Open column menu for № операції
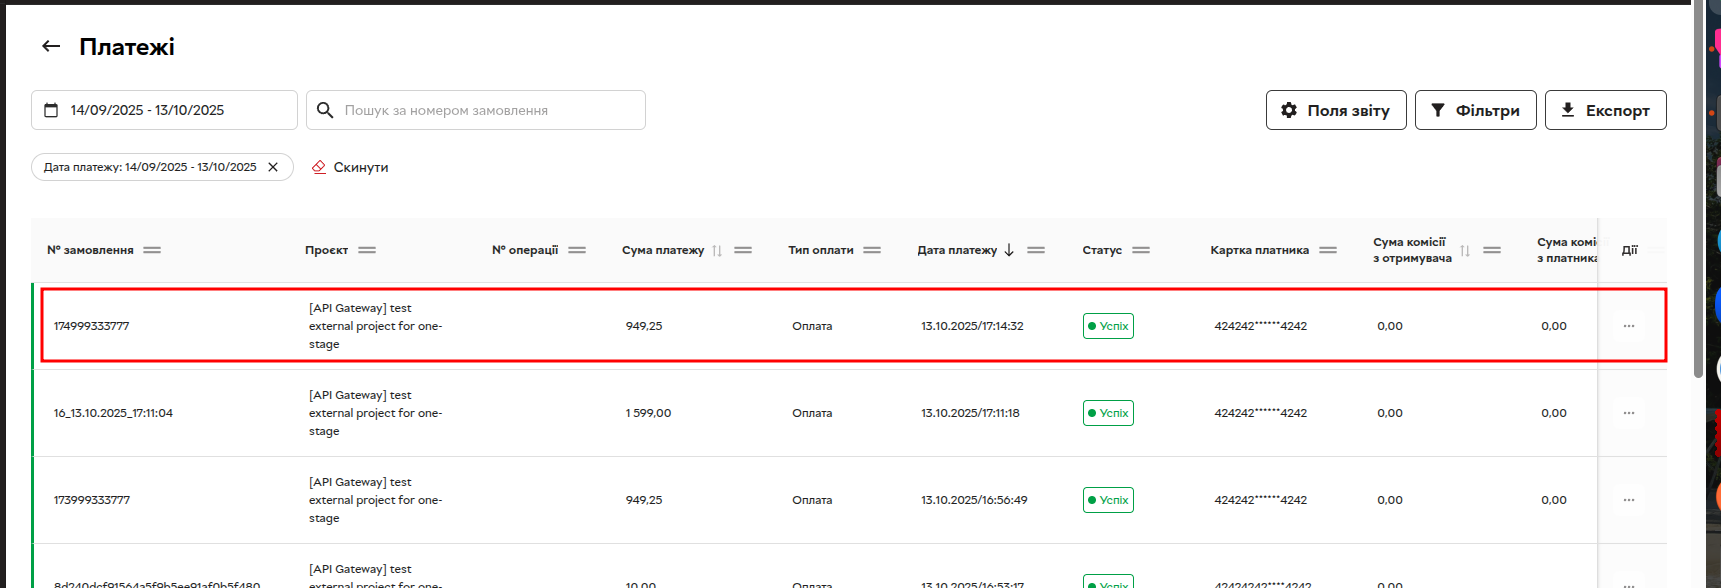 coord(577,250)
